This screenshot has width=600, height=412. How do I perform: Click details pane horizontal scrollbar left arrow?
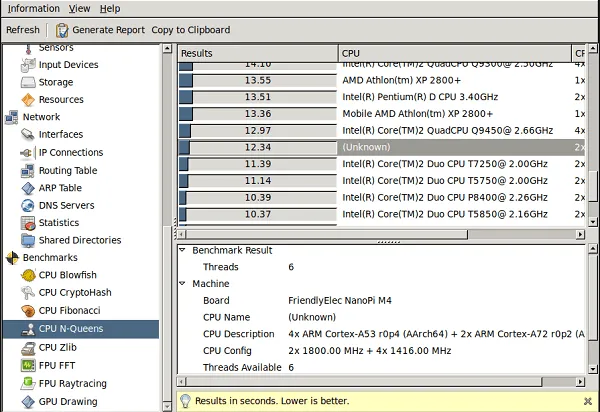(182, 381)
